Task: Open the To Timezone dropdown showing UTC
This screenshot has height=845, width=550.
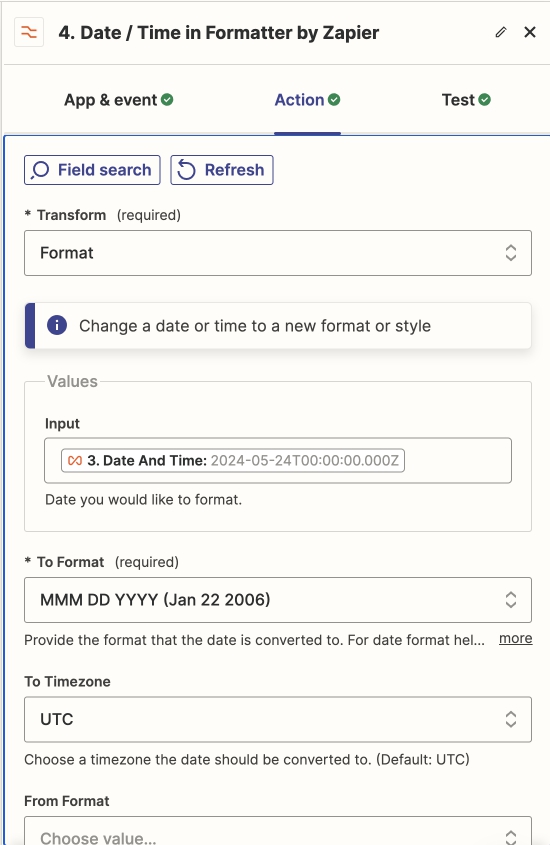Action: pyautogui.click(x=278, y=719)
